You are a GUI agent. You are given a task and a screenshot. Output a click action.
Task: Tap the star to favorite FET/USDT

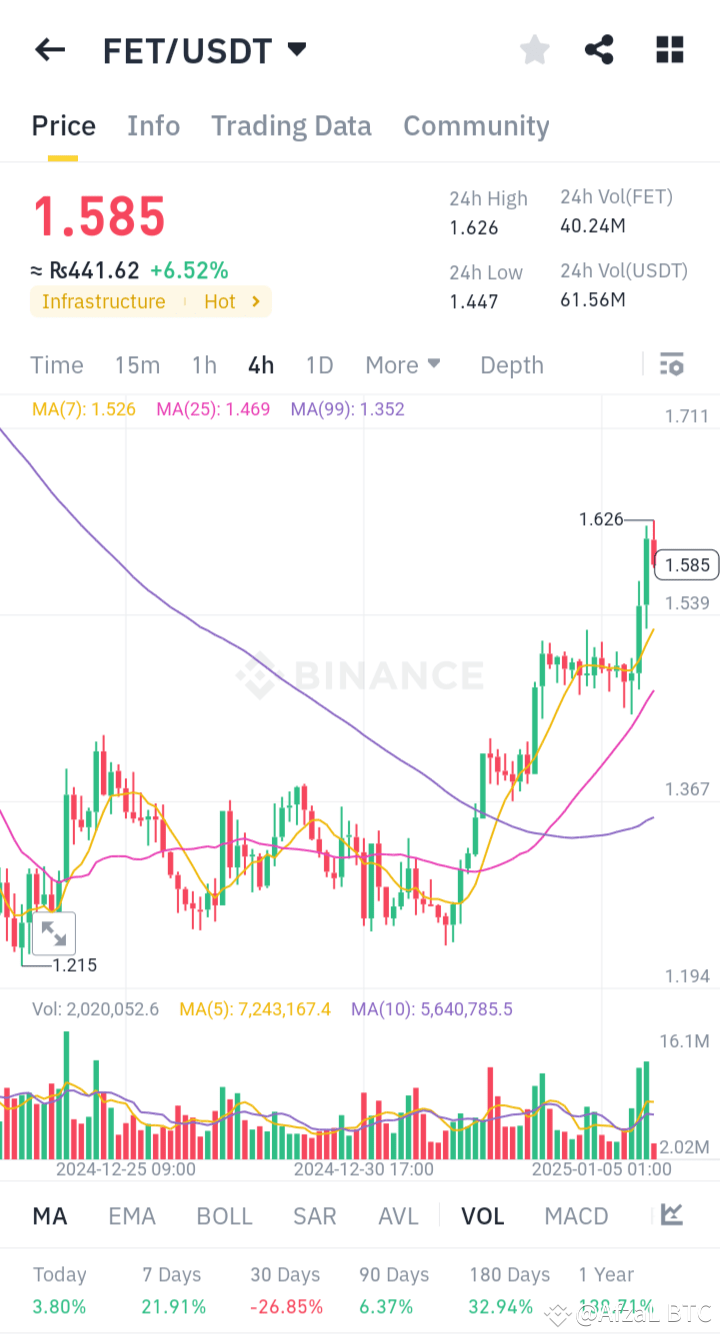click(x=534, y=49)
